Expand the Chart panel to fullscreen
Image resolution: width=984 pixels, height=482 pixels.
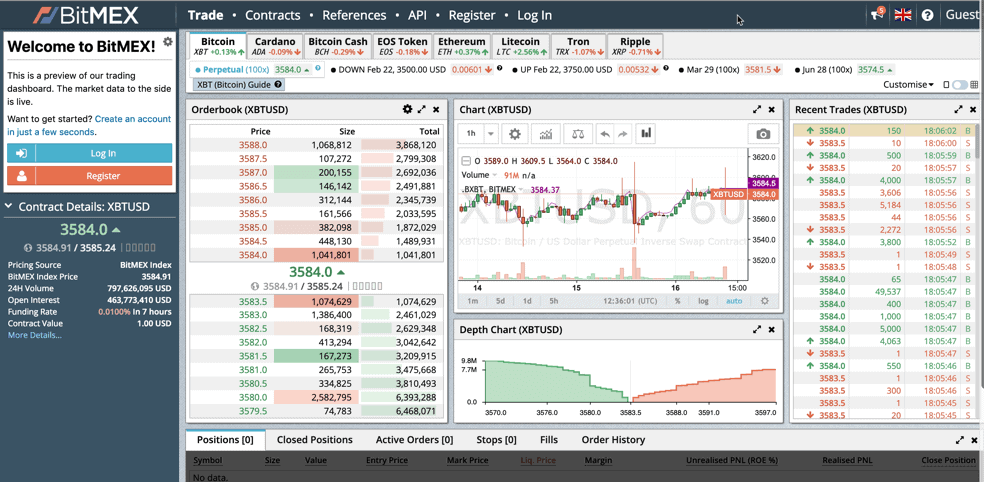[757, 109]
